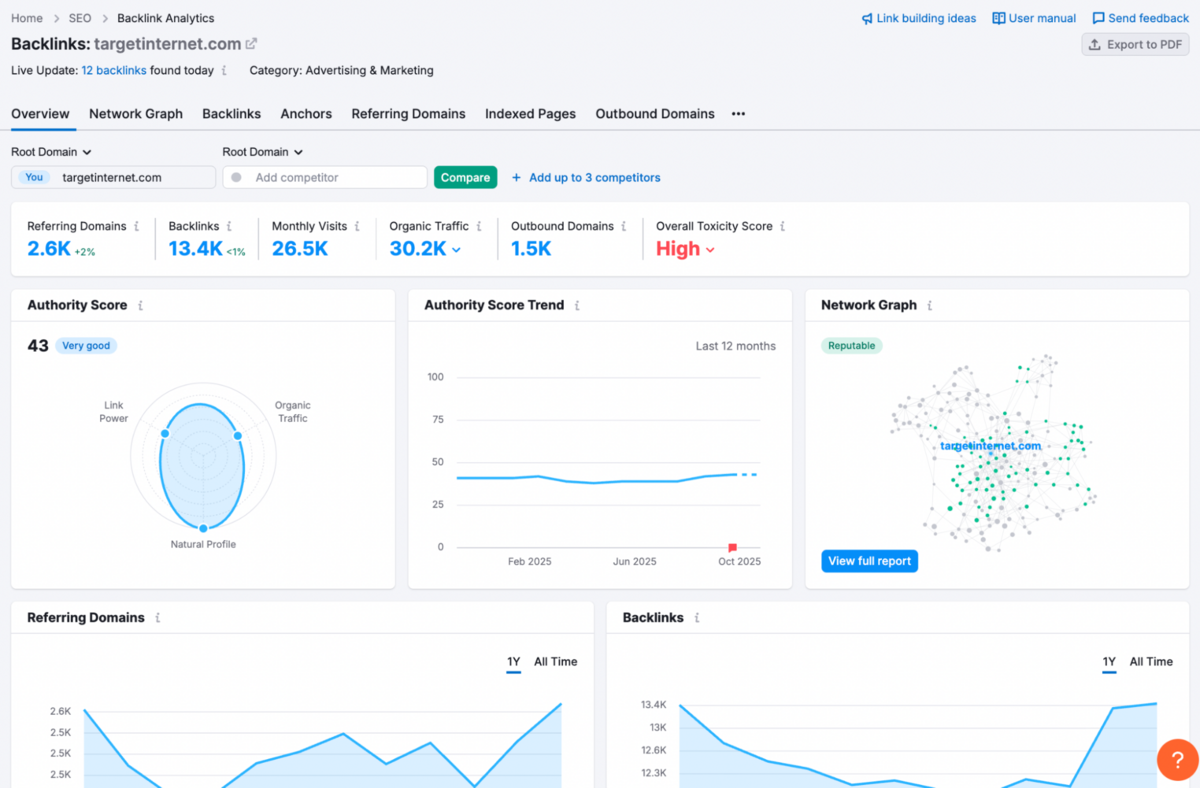
Task: Click the User manual book icon
Action: click(x=998, y=18)
